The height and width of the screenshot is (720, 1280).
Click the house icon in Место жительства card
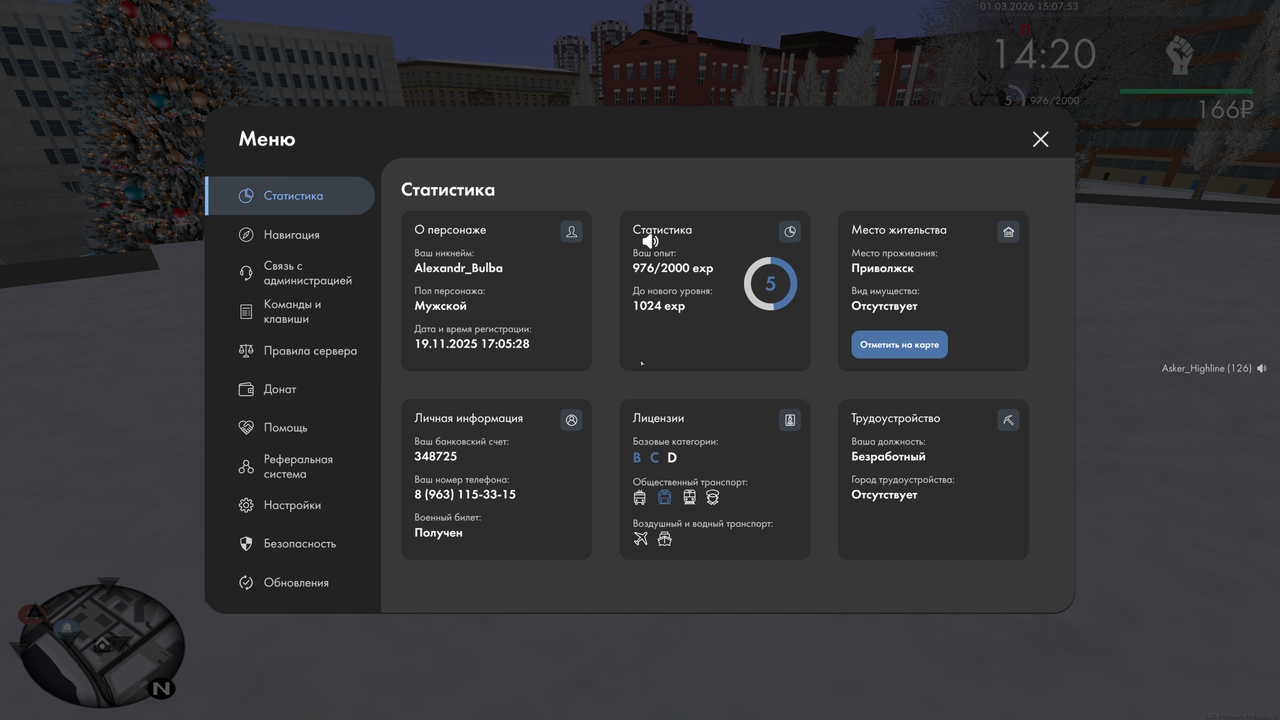(1008, 232)
